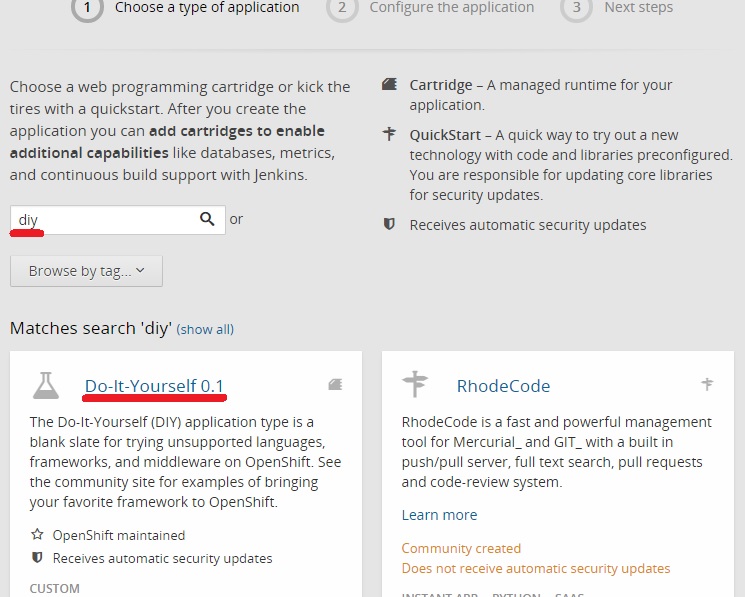Click the RhodeCode signpost icon

click(415, 385)
